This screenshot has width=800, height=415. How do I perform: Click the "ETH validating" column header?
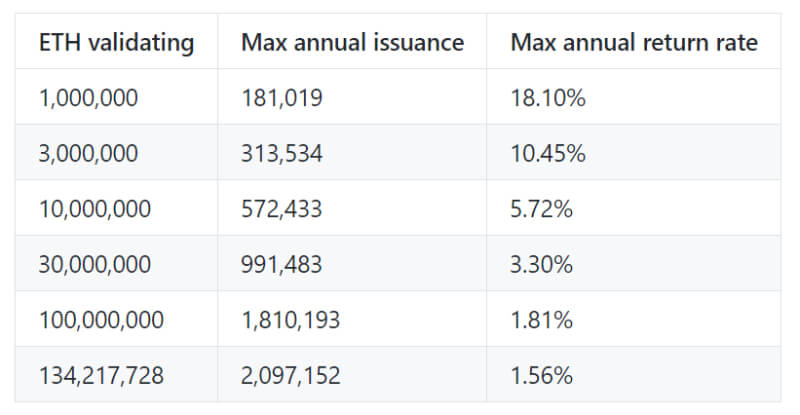tap(116, 42)
